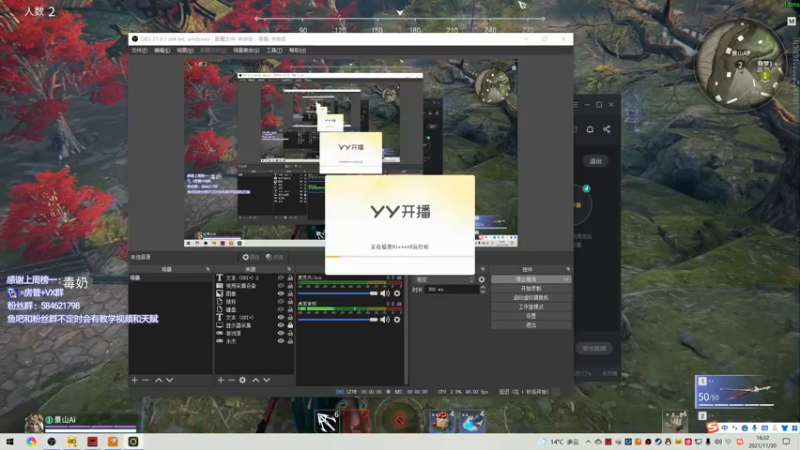Open the 滤镜 filters toolbar button

(274, 257)
